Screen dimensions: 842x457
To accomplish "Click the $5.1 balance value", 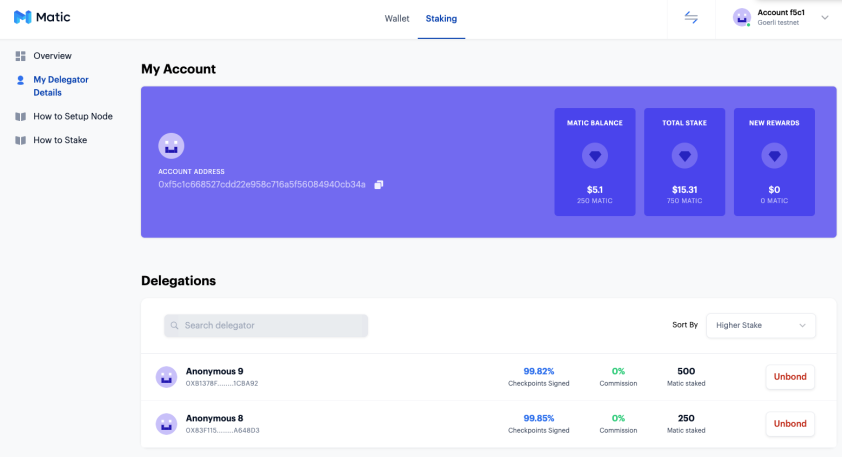I will click(x=595, y=190).
